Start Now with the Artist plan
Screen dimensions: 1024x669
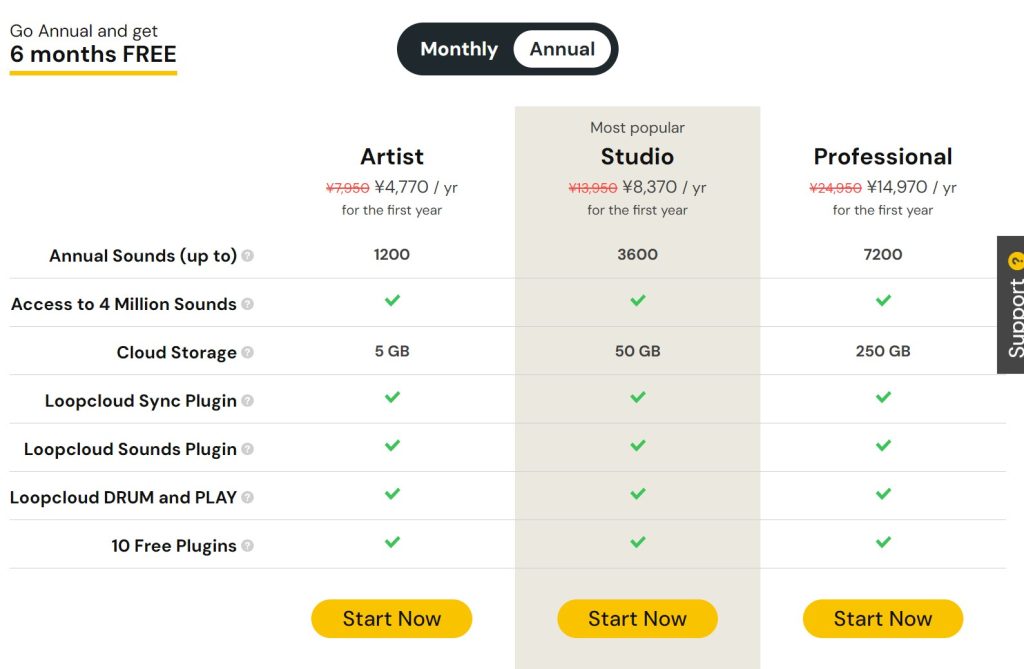click(391, 619)
